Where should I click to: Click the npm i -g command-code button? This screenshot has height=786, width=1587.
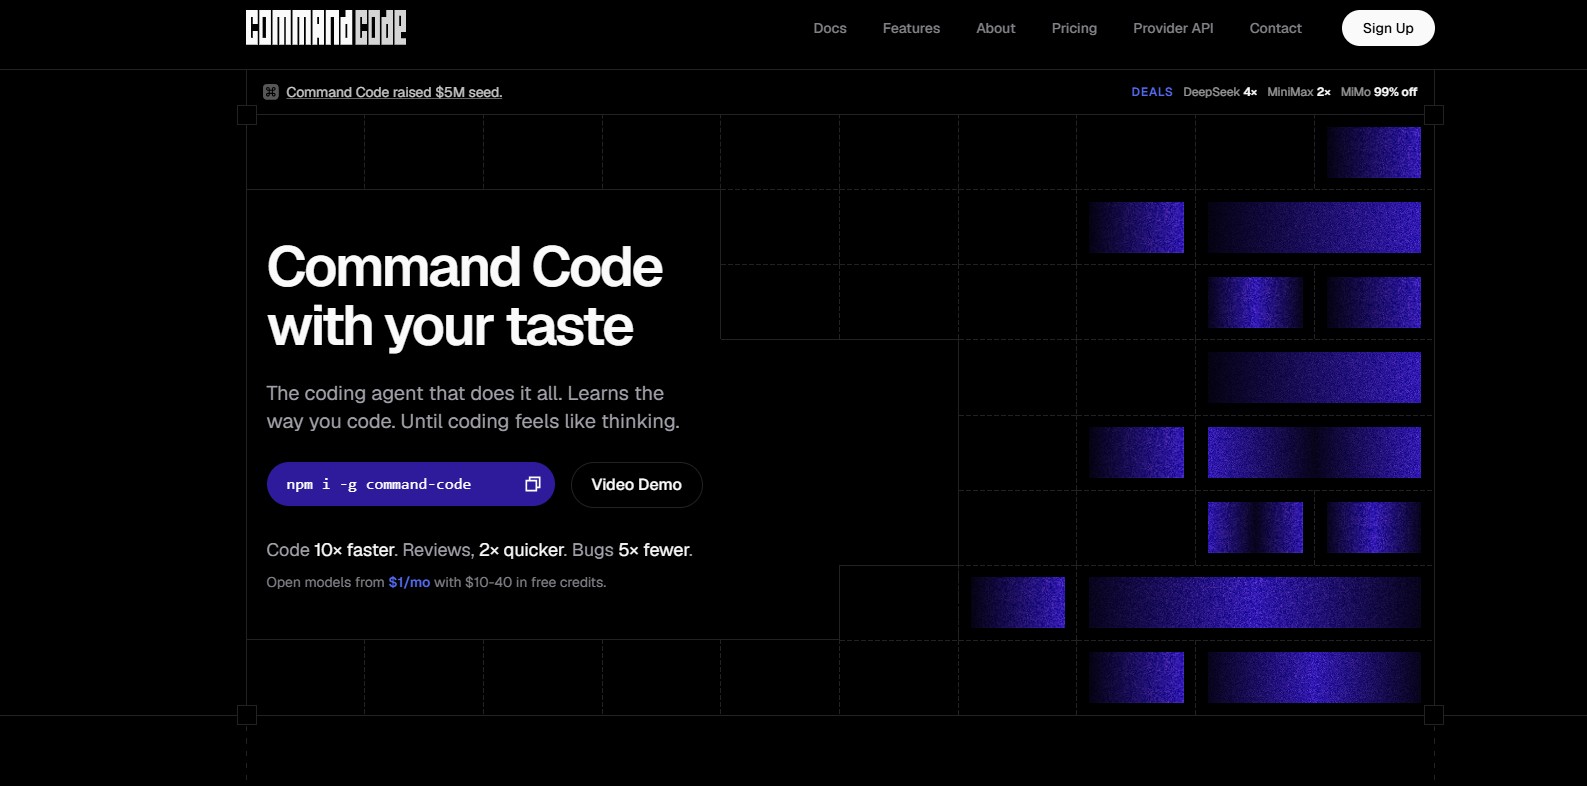click(x=410, y=484)
